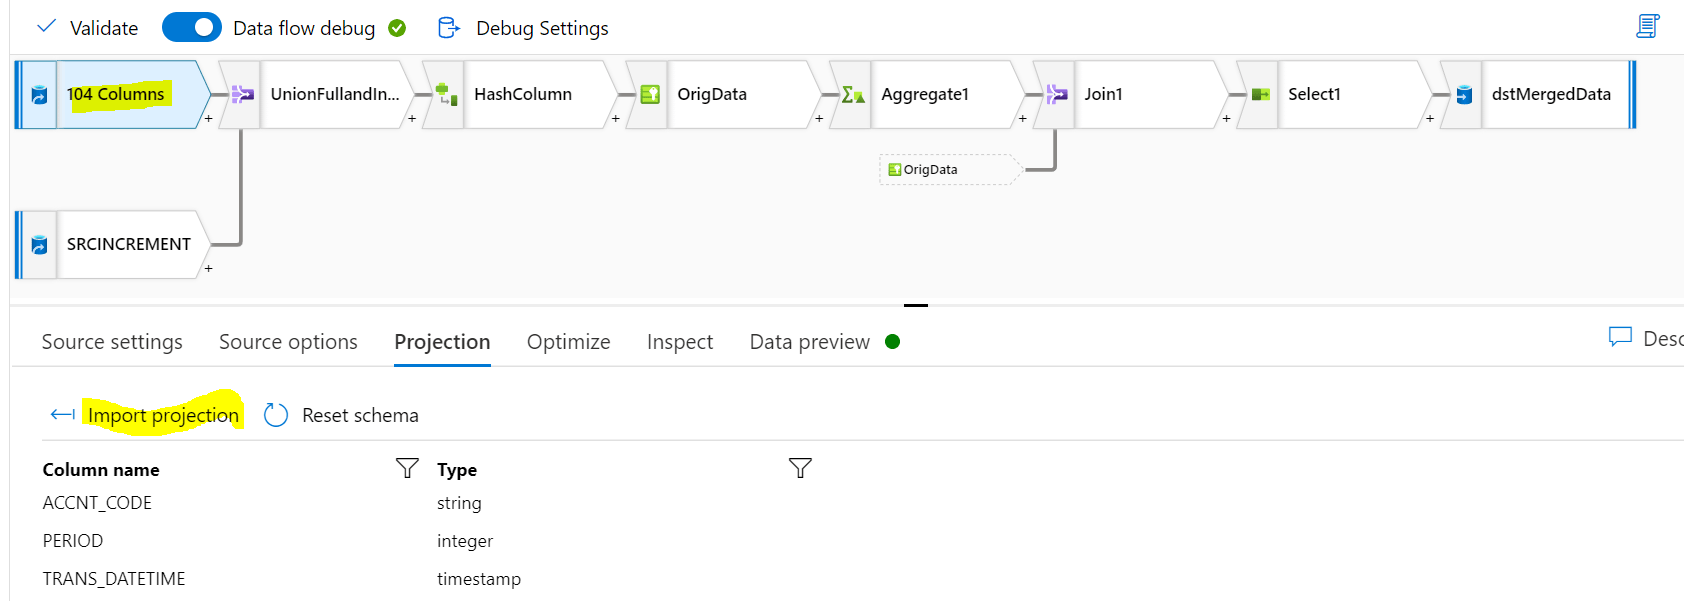Click Reset schema

pyautogui.click(x=359, y=415)
